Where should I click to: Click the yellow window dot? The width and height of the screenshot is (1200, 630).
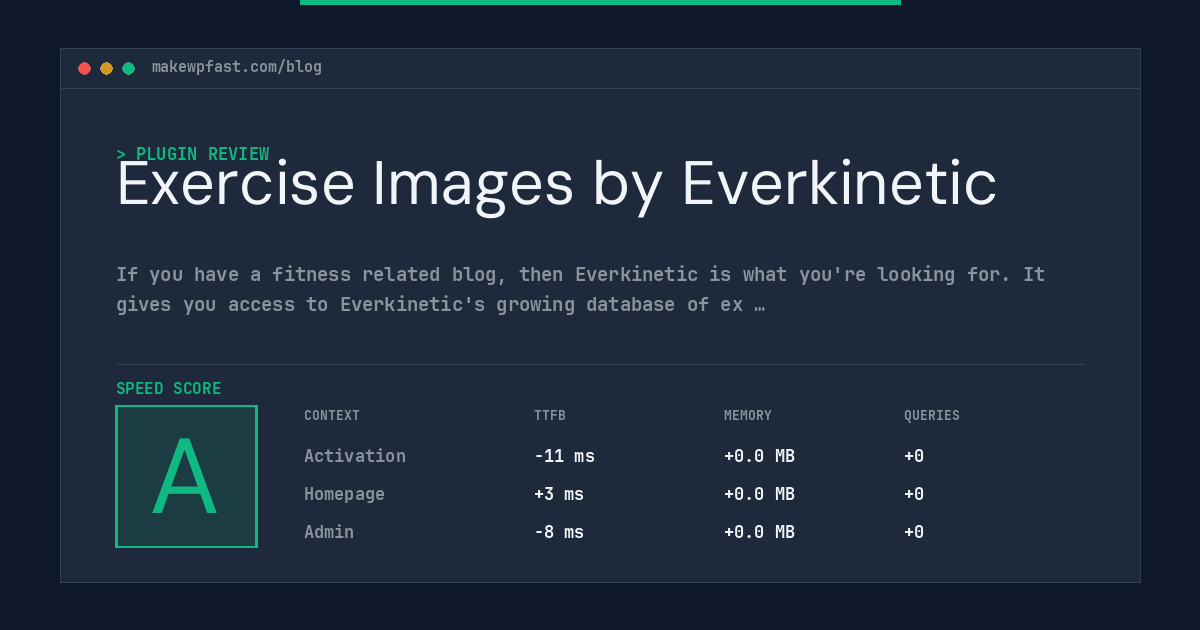tap(106, 68)
